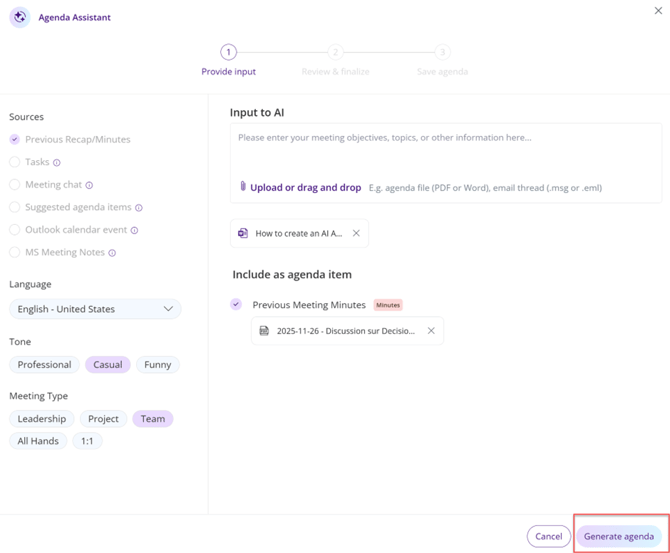Viewport: 670px width, 553px height.
Task: Open the Language dropdown
Action: (95, 309)
